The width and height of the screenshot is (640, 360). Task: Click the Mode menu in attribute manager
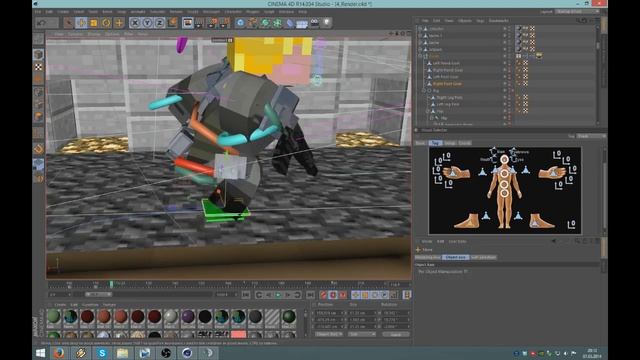427,242
